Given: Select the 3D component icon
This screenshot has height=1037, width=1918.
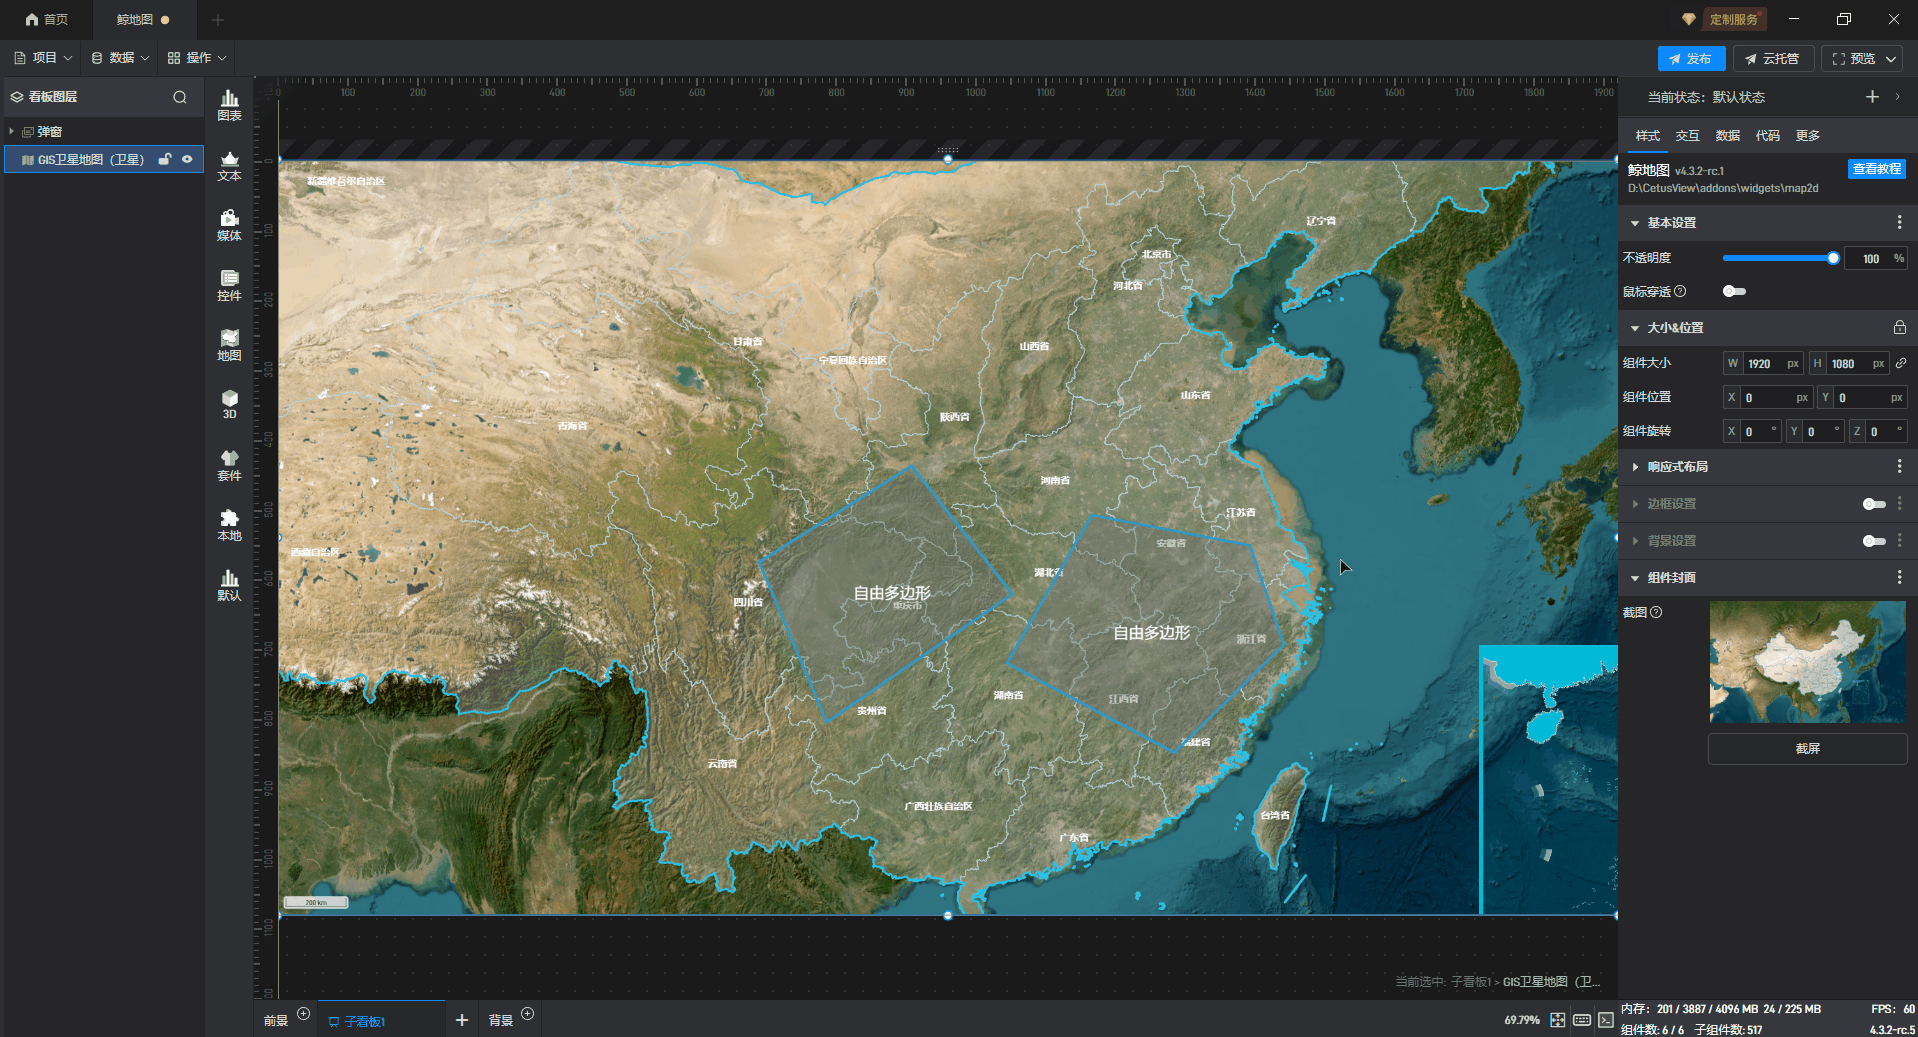Looking at the screenshot, I should point(229,404).
